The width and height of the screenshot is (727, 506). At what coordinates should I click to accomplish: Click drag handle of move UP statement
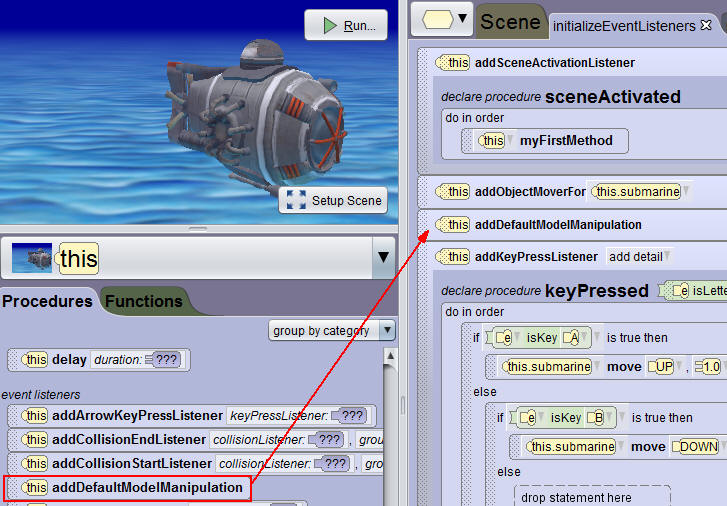pyautogui.click(x=492, y=367)
